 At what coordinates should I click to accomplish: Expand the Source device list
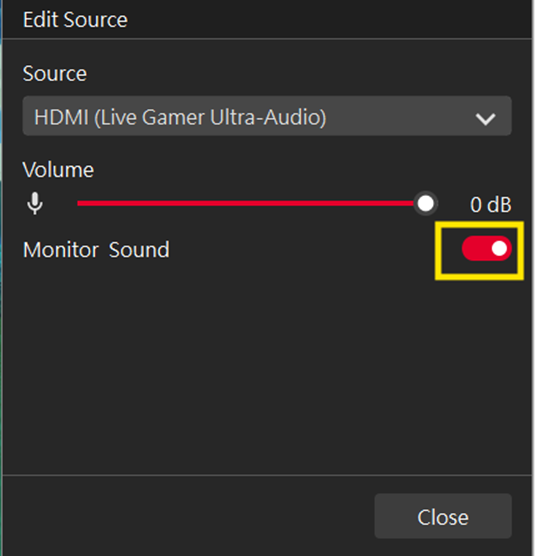point(267,116)
